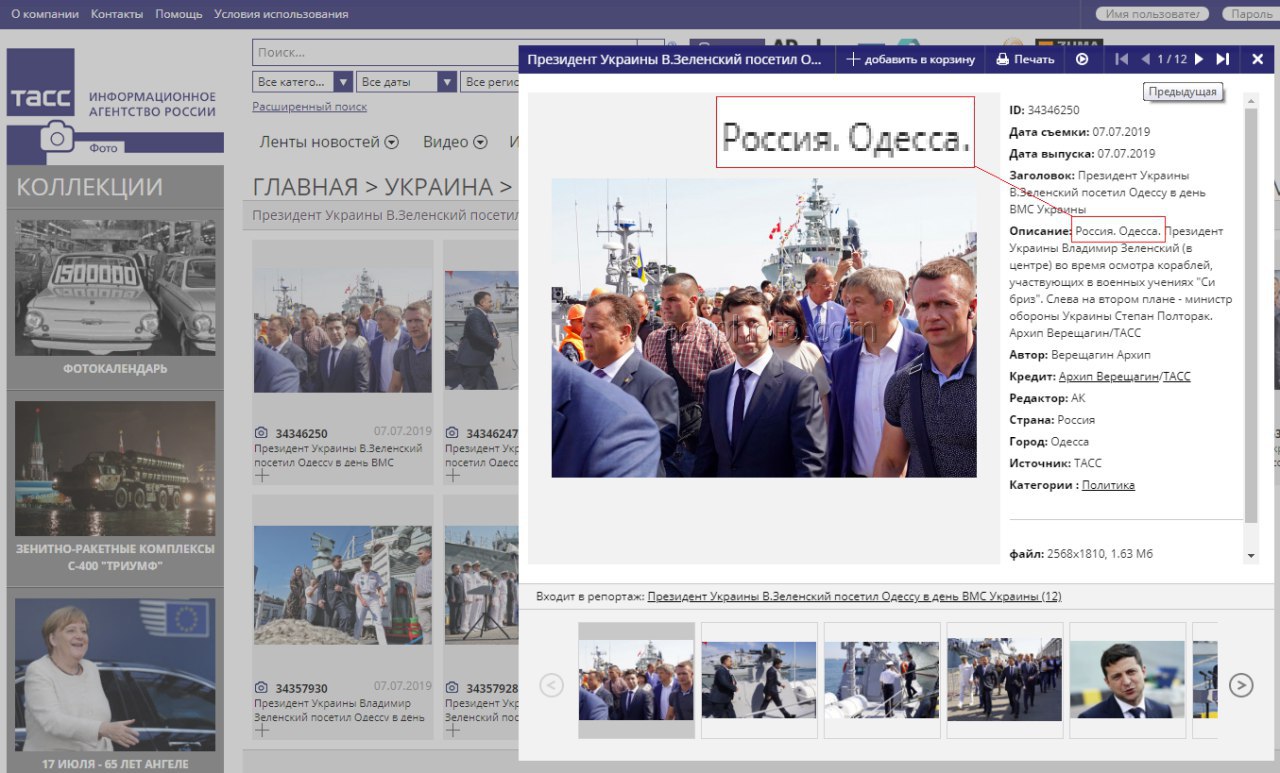Click the filmstrip right scroll arrow

tap(1240, 685)
